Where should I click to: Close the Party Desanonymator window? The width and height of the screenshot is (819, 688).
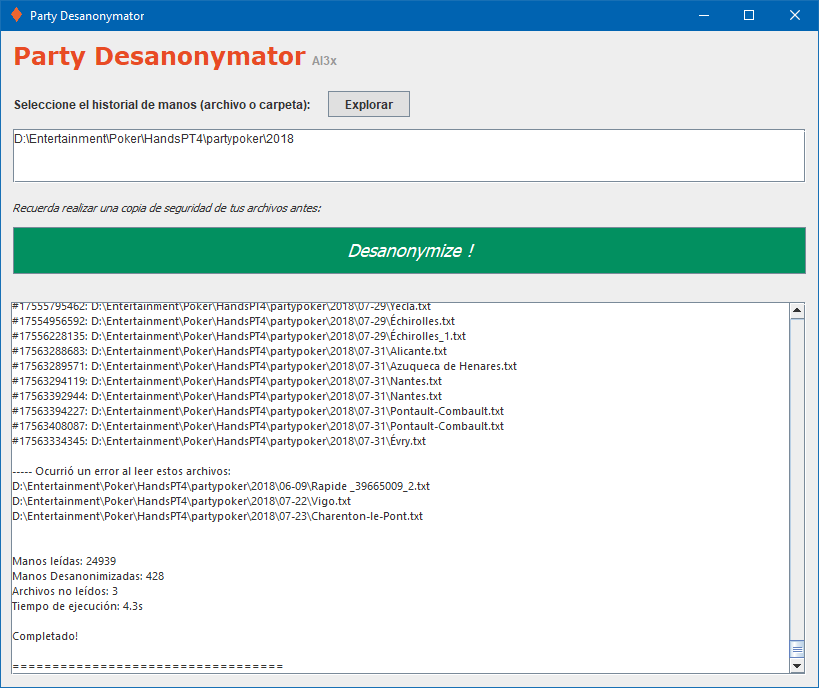(795, 15)
